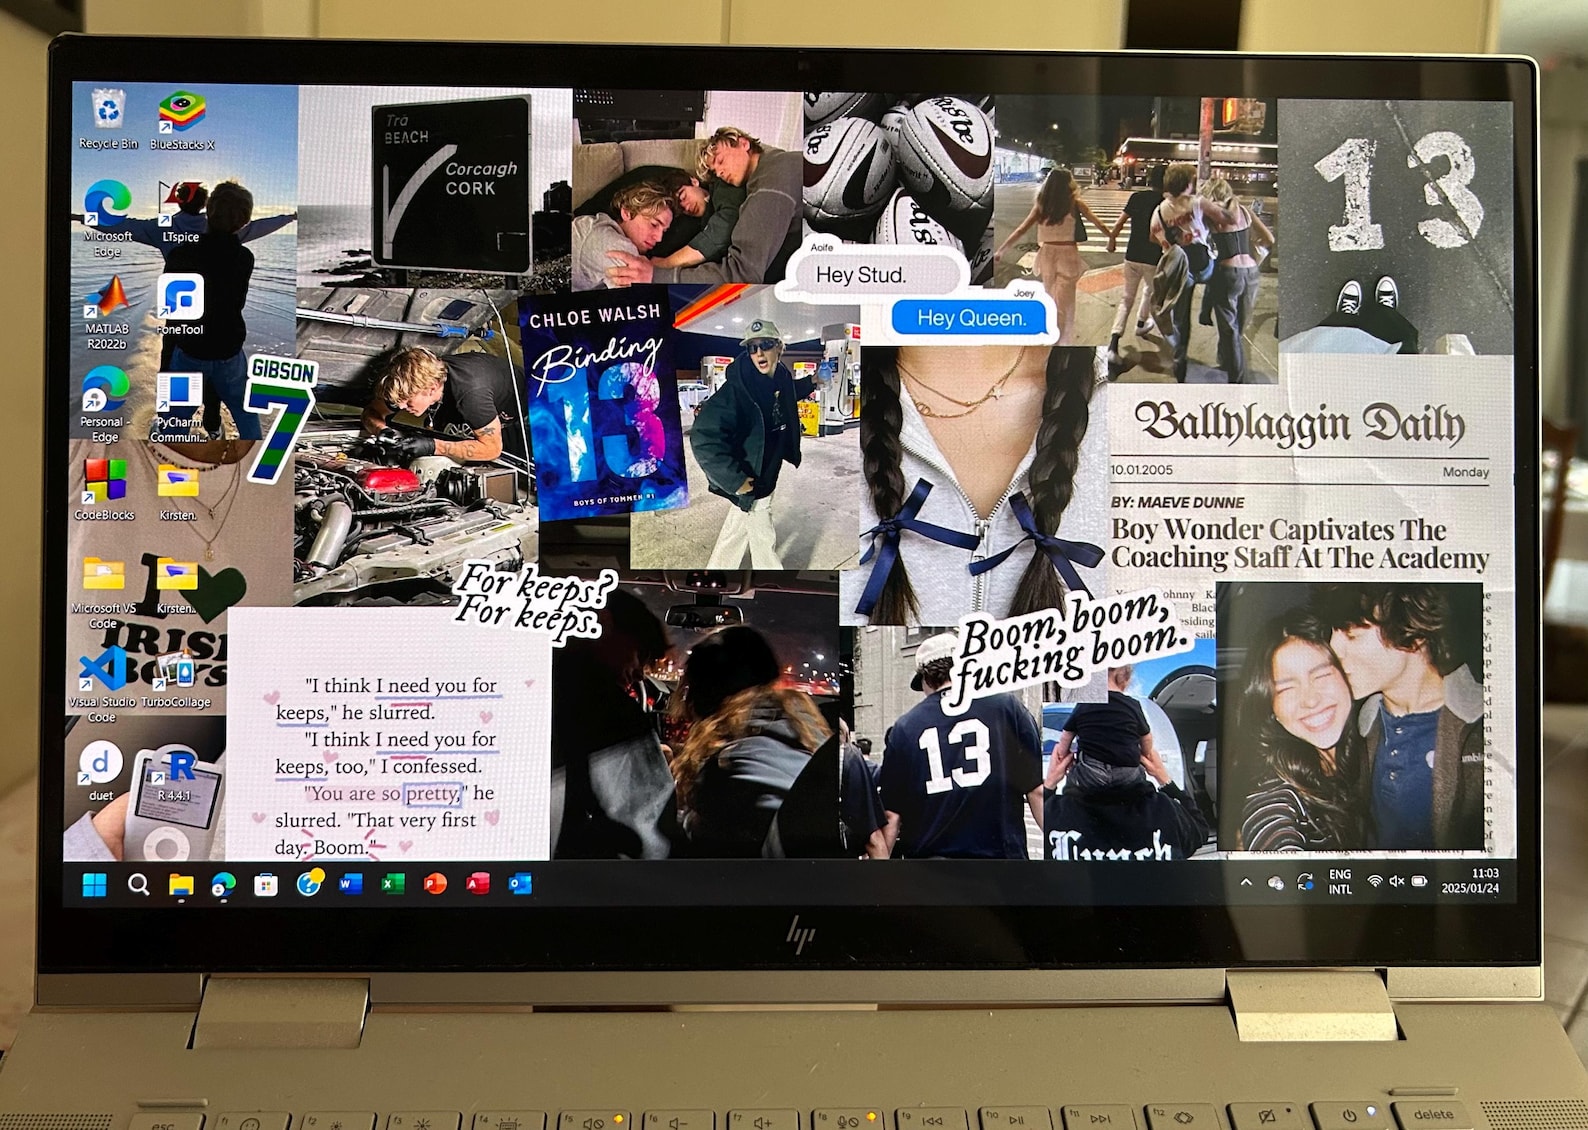This screenshot has height=1130, width=1588.
Task: Click the muted speaker volume icon
Action: click(x=1396, y=881)
